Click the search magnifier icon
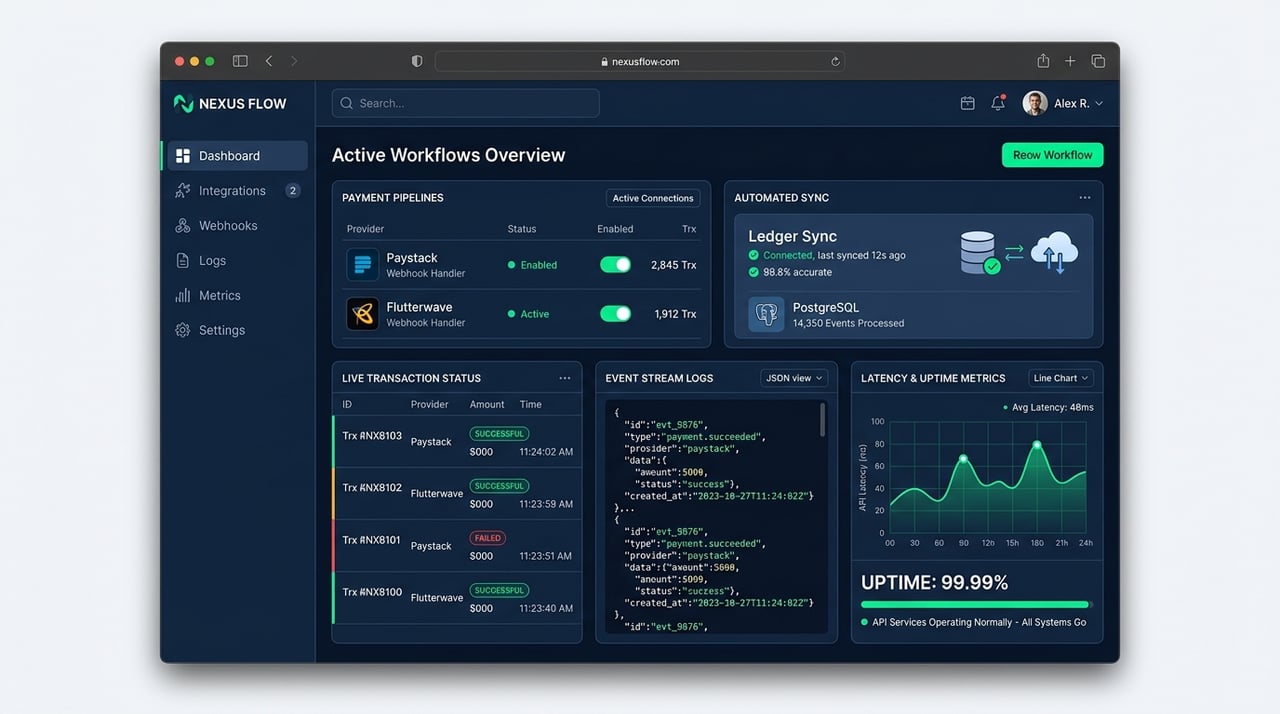The width and height of the screenshot is (1280, 714). pos(347,103)
